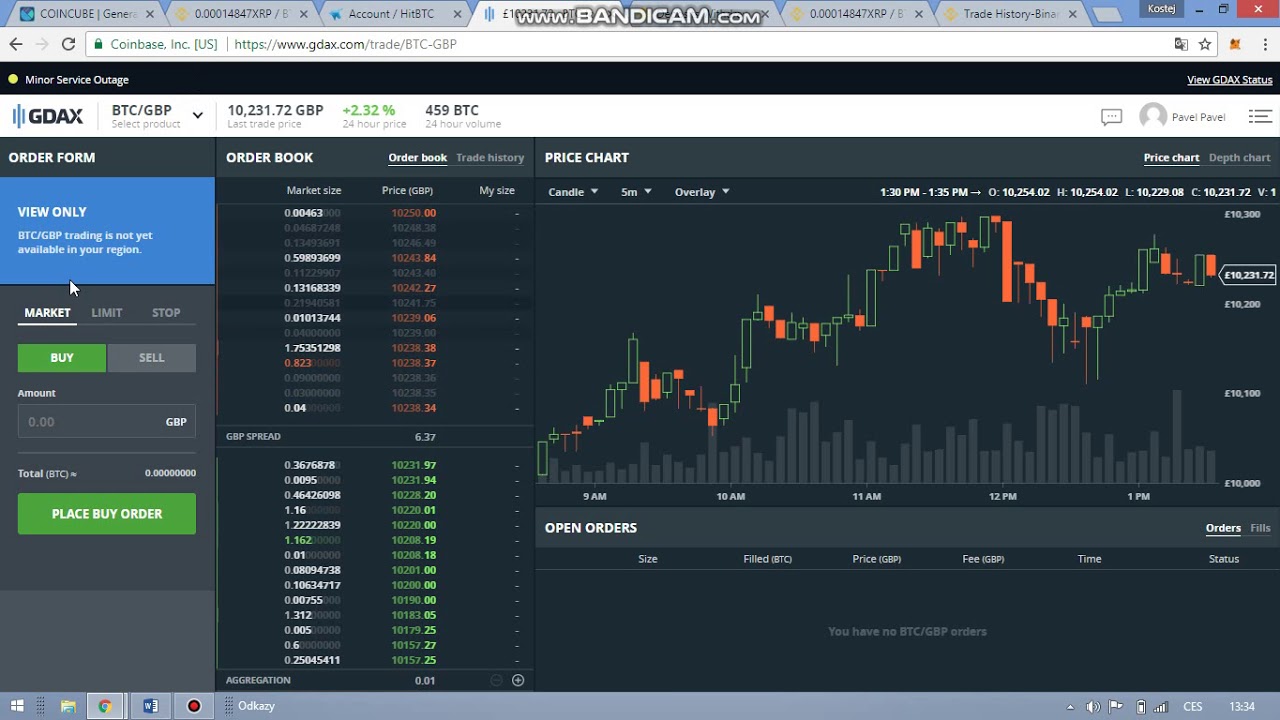Screen dimensions: 1280x720
Task: Click the taskbar clock showing 13:34
Action: 1241,707
